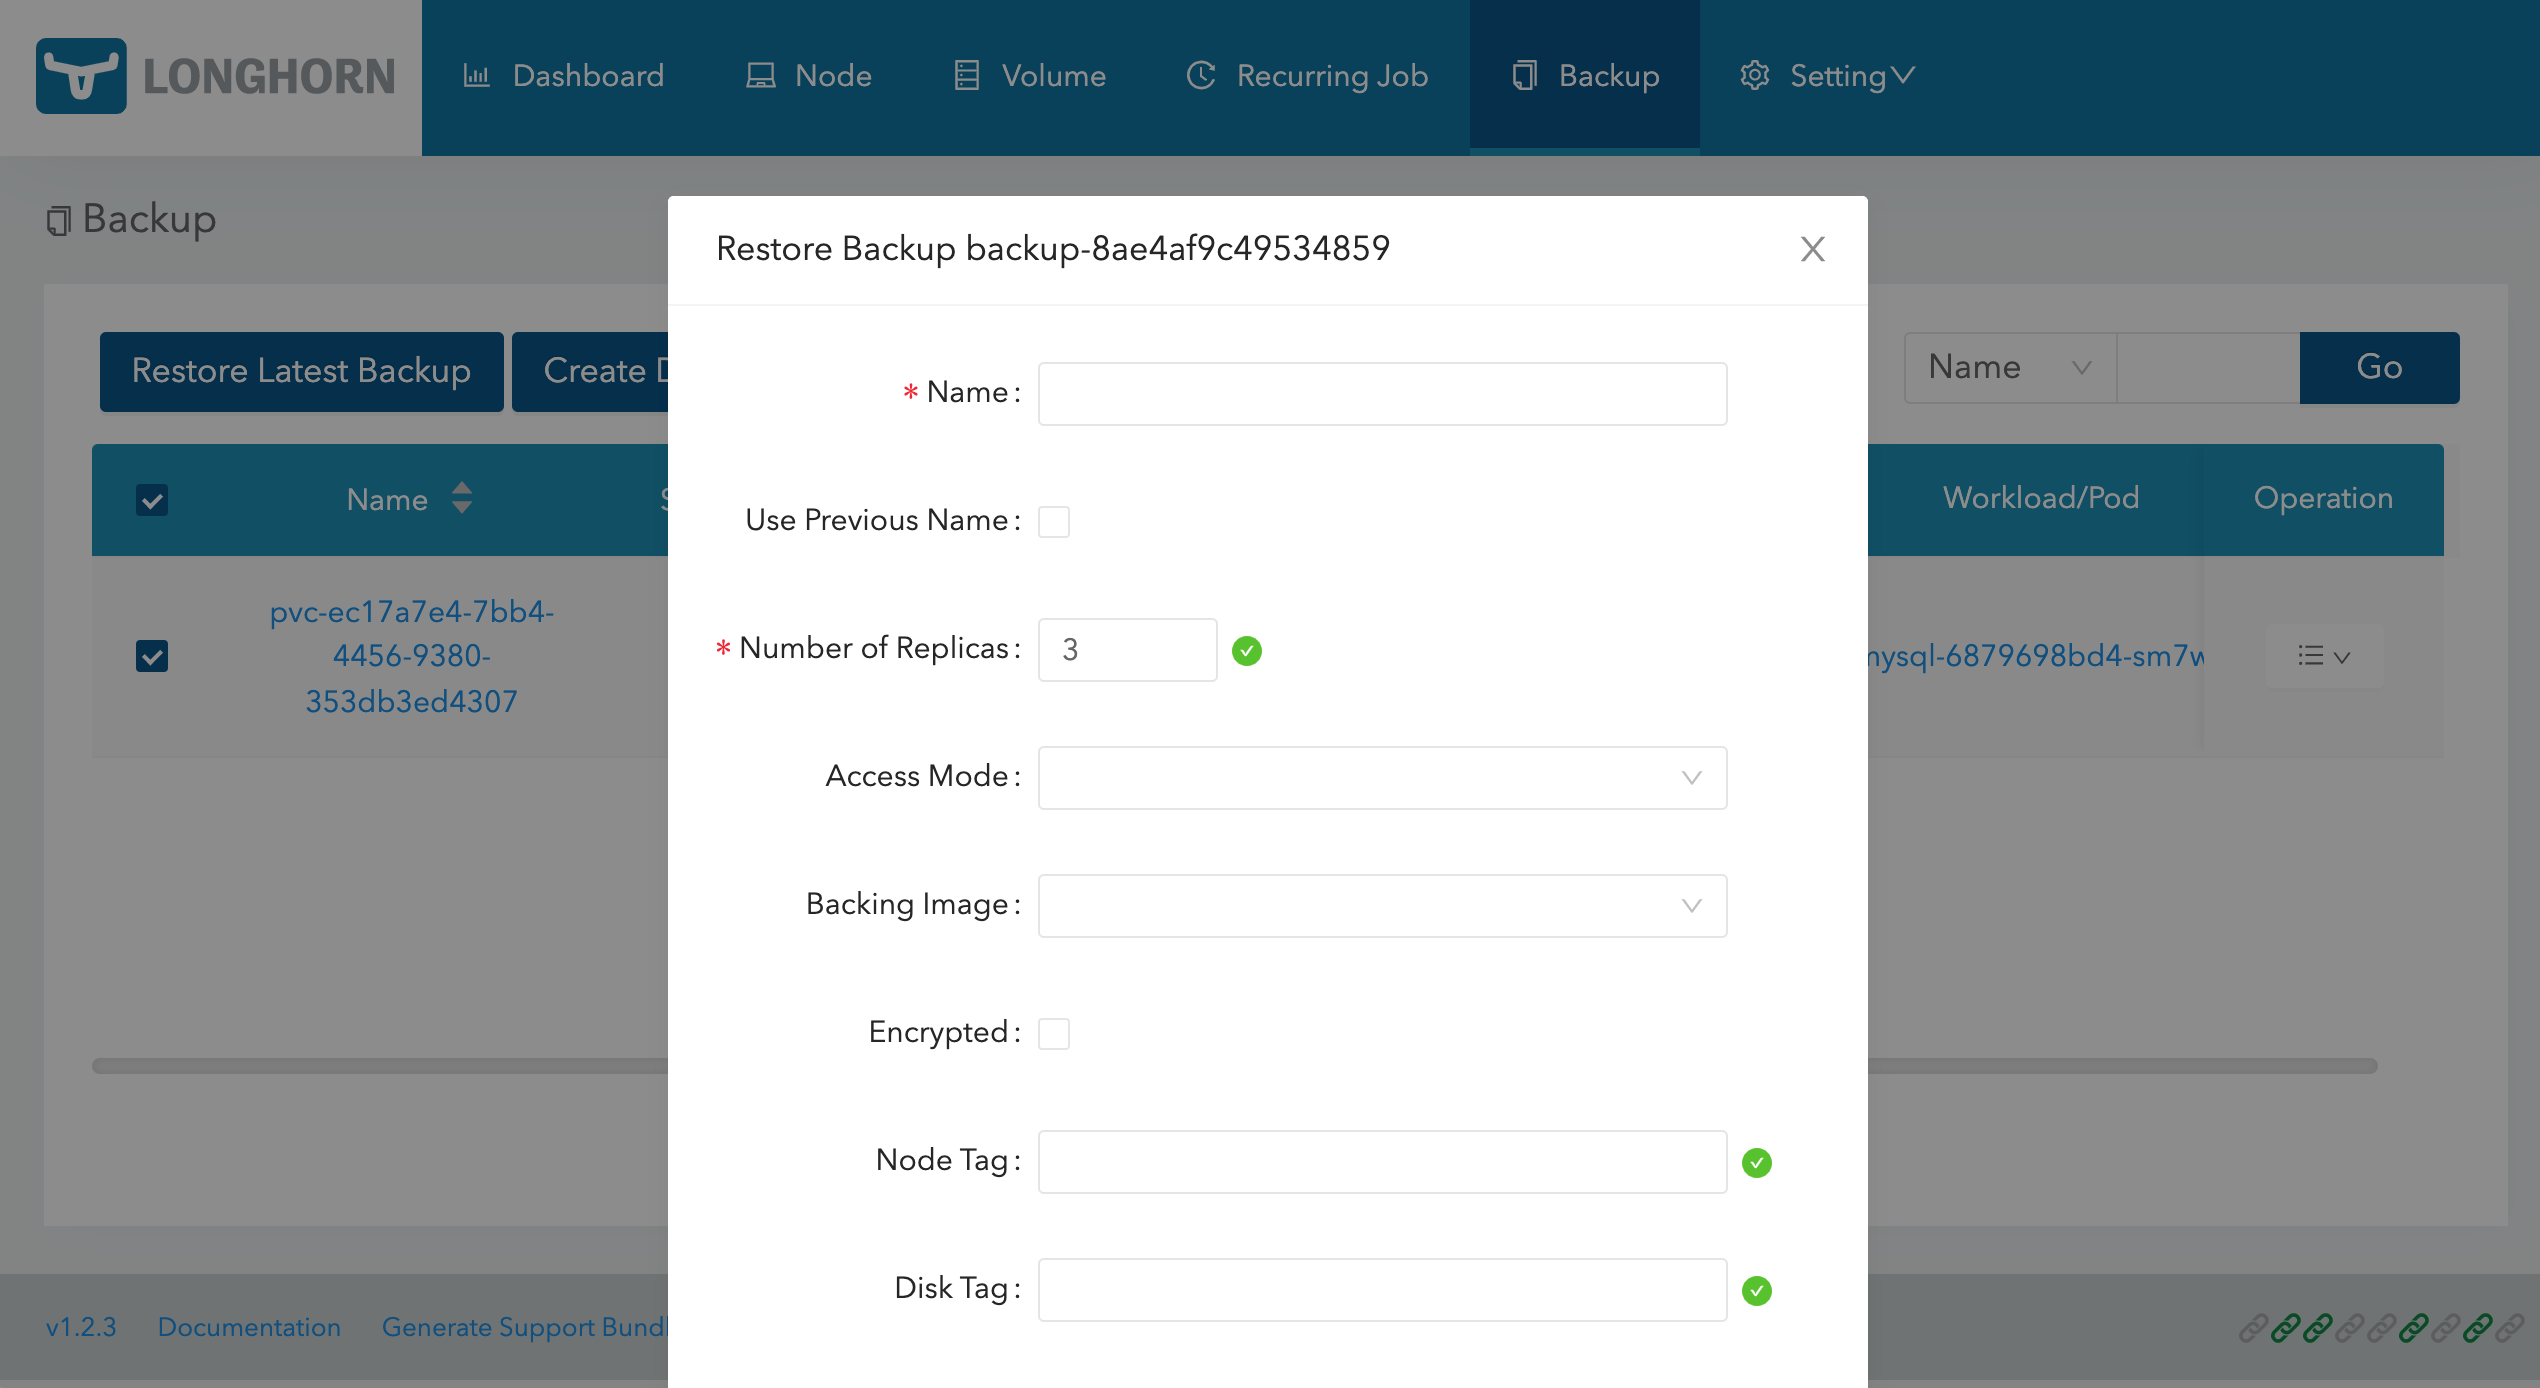
Task: Click the websocket link status icons in footer
Action: [x=2381, y=1328]
